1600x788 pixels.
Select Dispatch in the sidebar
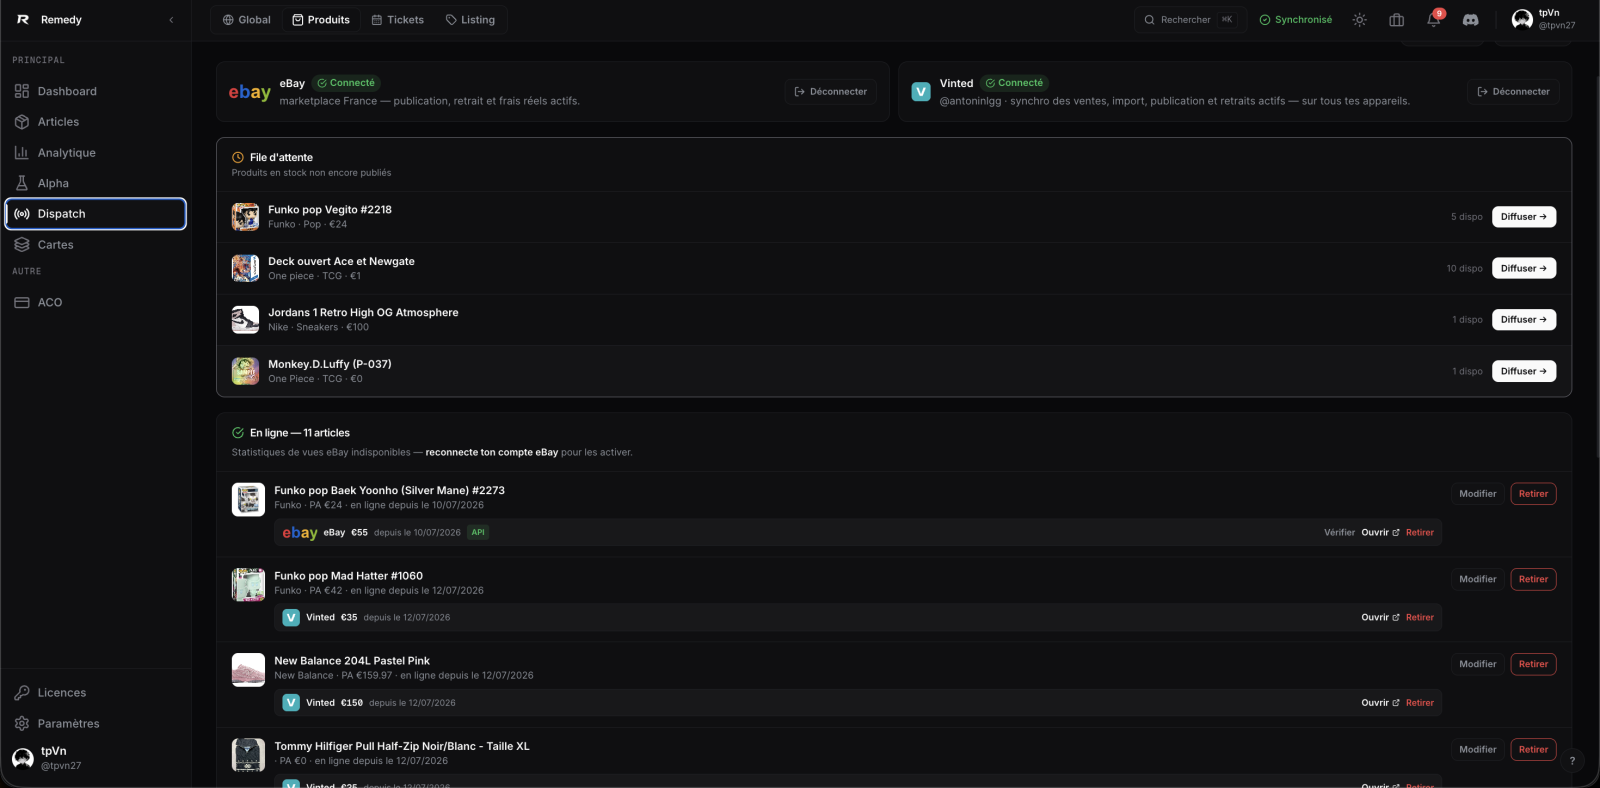96,214
